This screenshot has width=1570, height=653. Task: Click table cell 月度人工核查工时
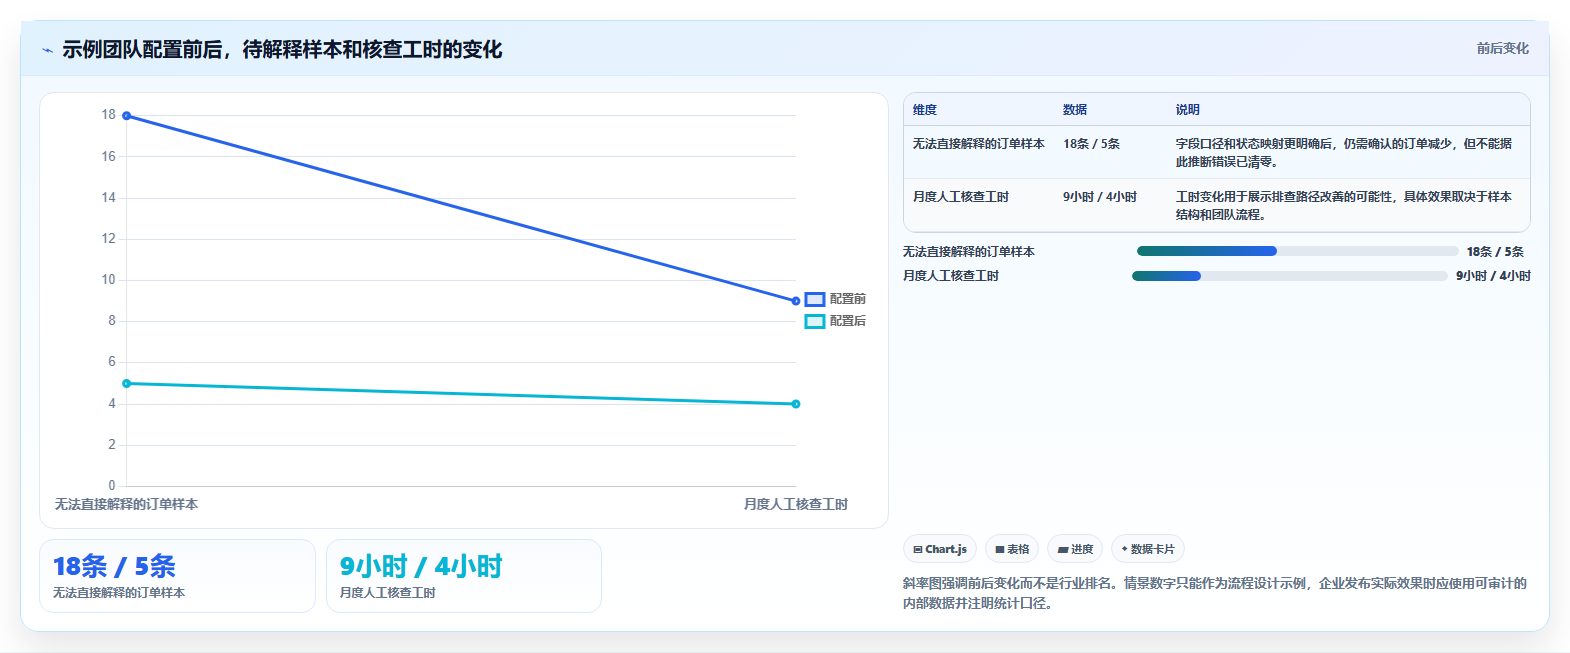(x=960, y=197)
